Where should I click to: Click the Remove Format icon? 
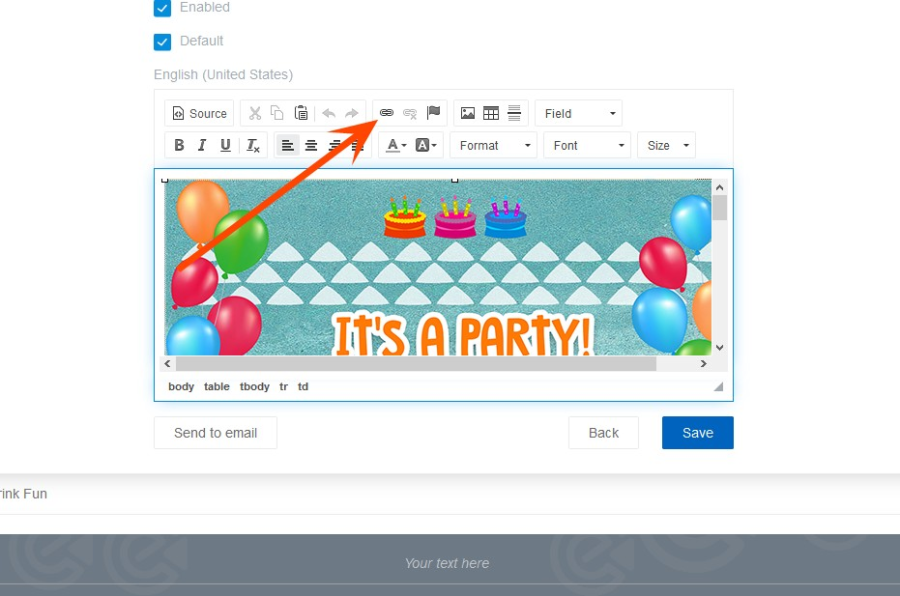253,145
